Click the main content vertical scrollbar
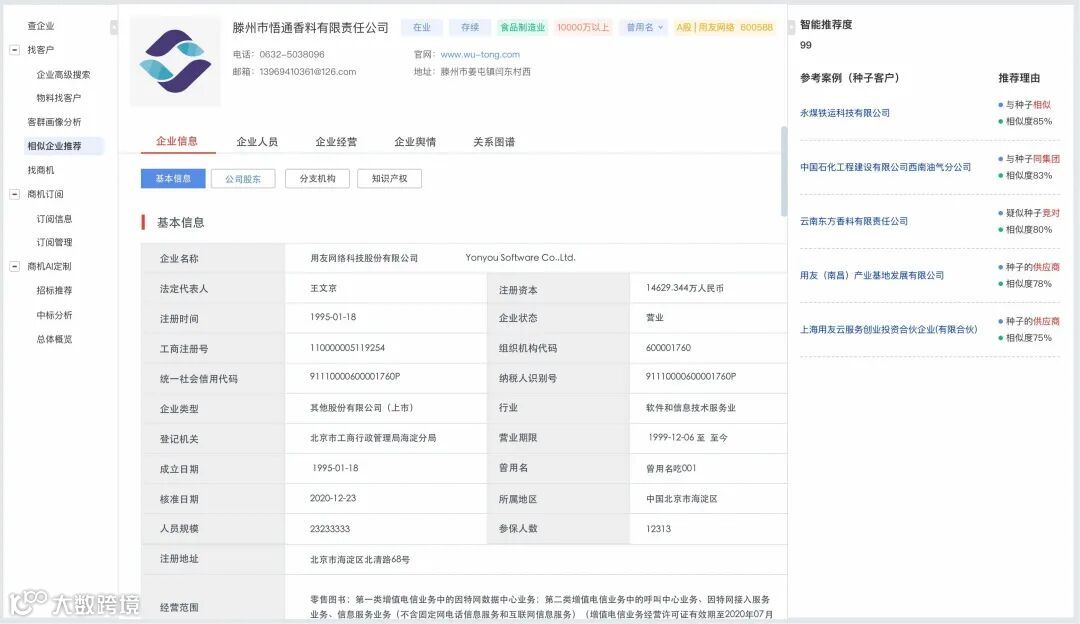 pos(784,171)
